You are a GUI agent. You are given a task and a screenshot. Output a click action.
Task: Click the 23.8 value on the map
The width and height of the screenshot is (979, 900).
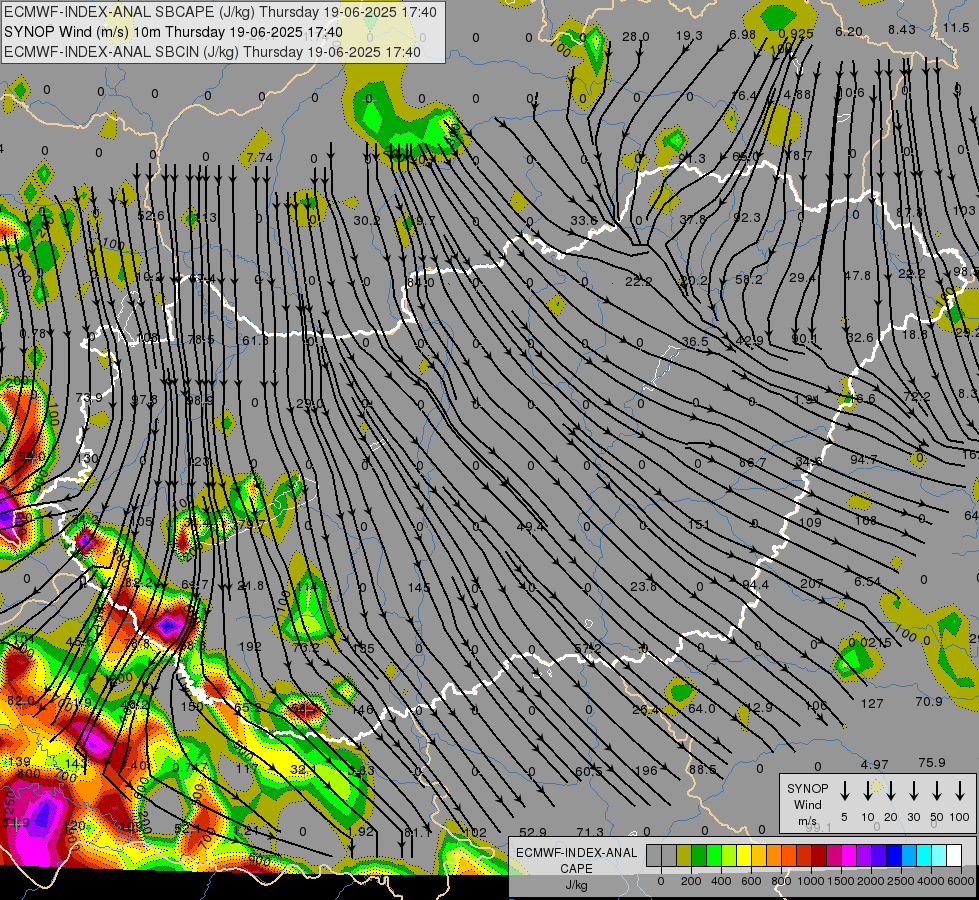tap(643, 586)
